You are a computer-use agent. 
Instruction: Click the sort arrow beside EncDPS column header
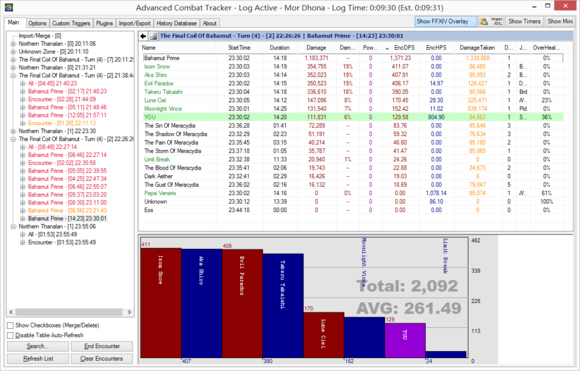387,48
